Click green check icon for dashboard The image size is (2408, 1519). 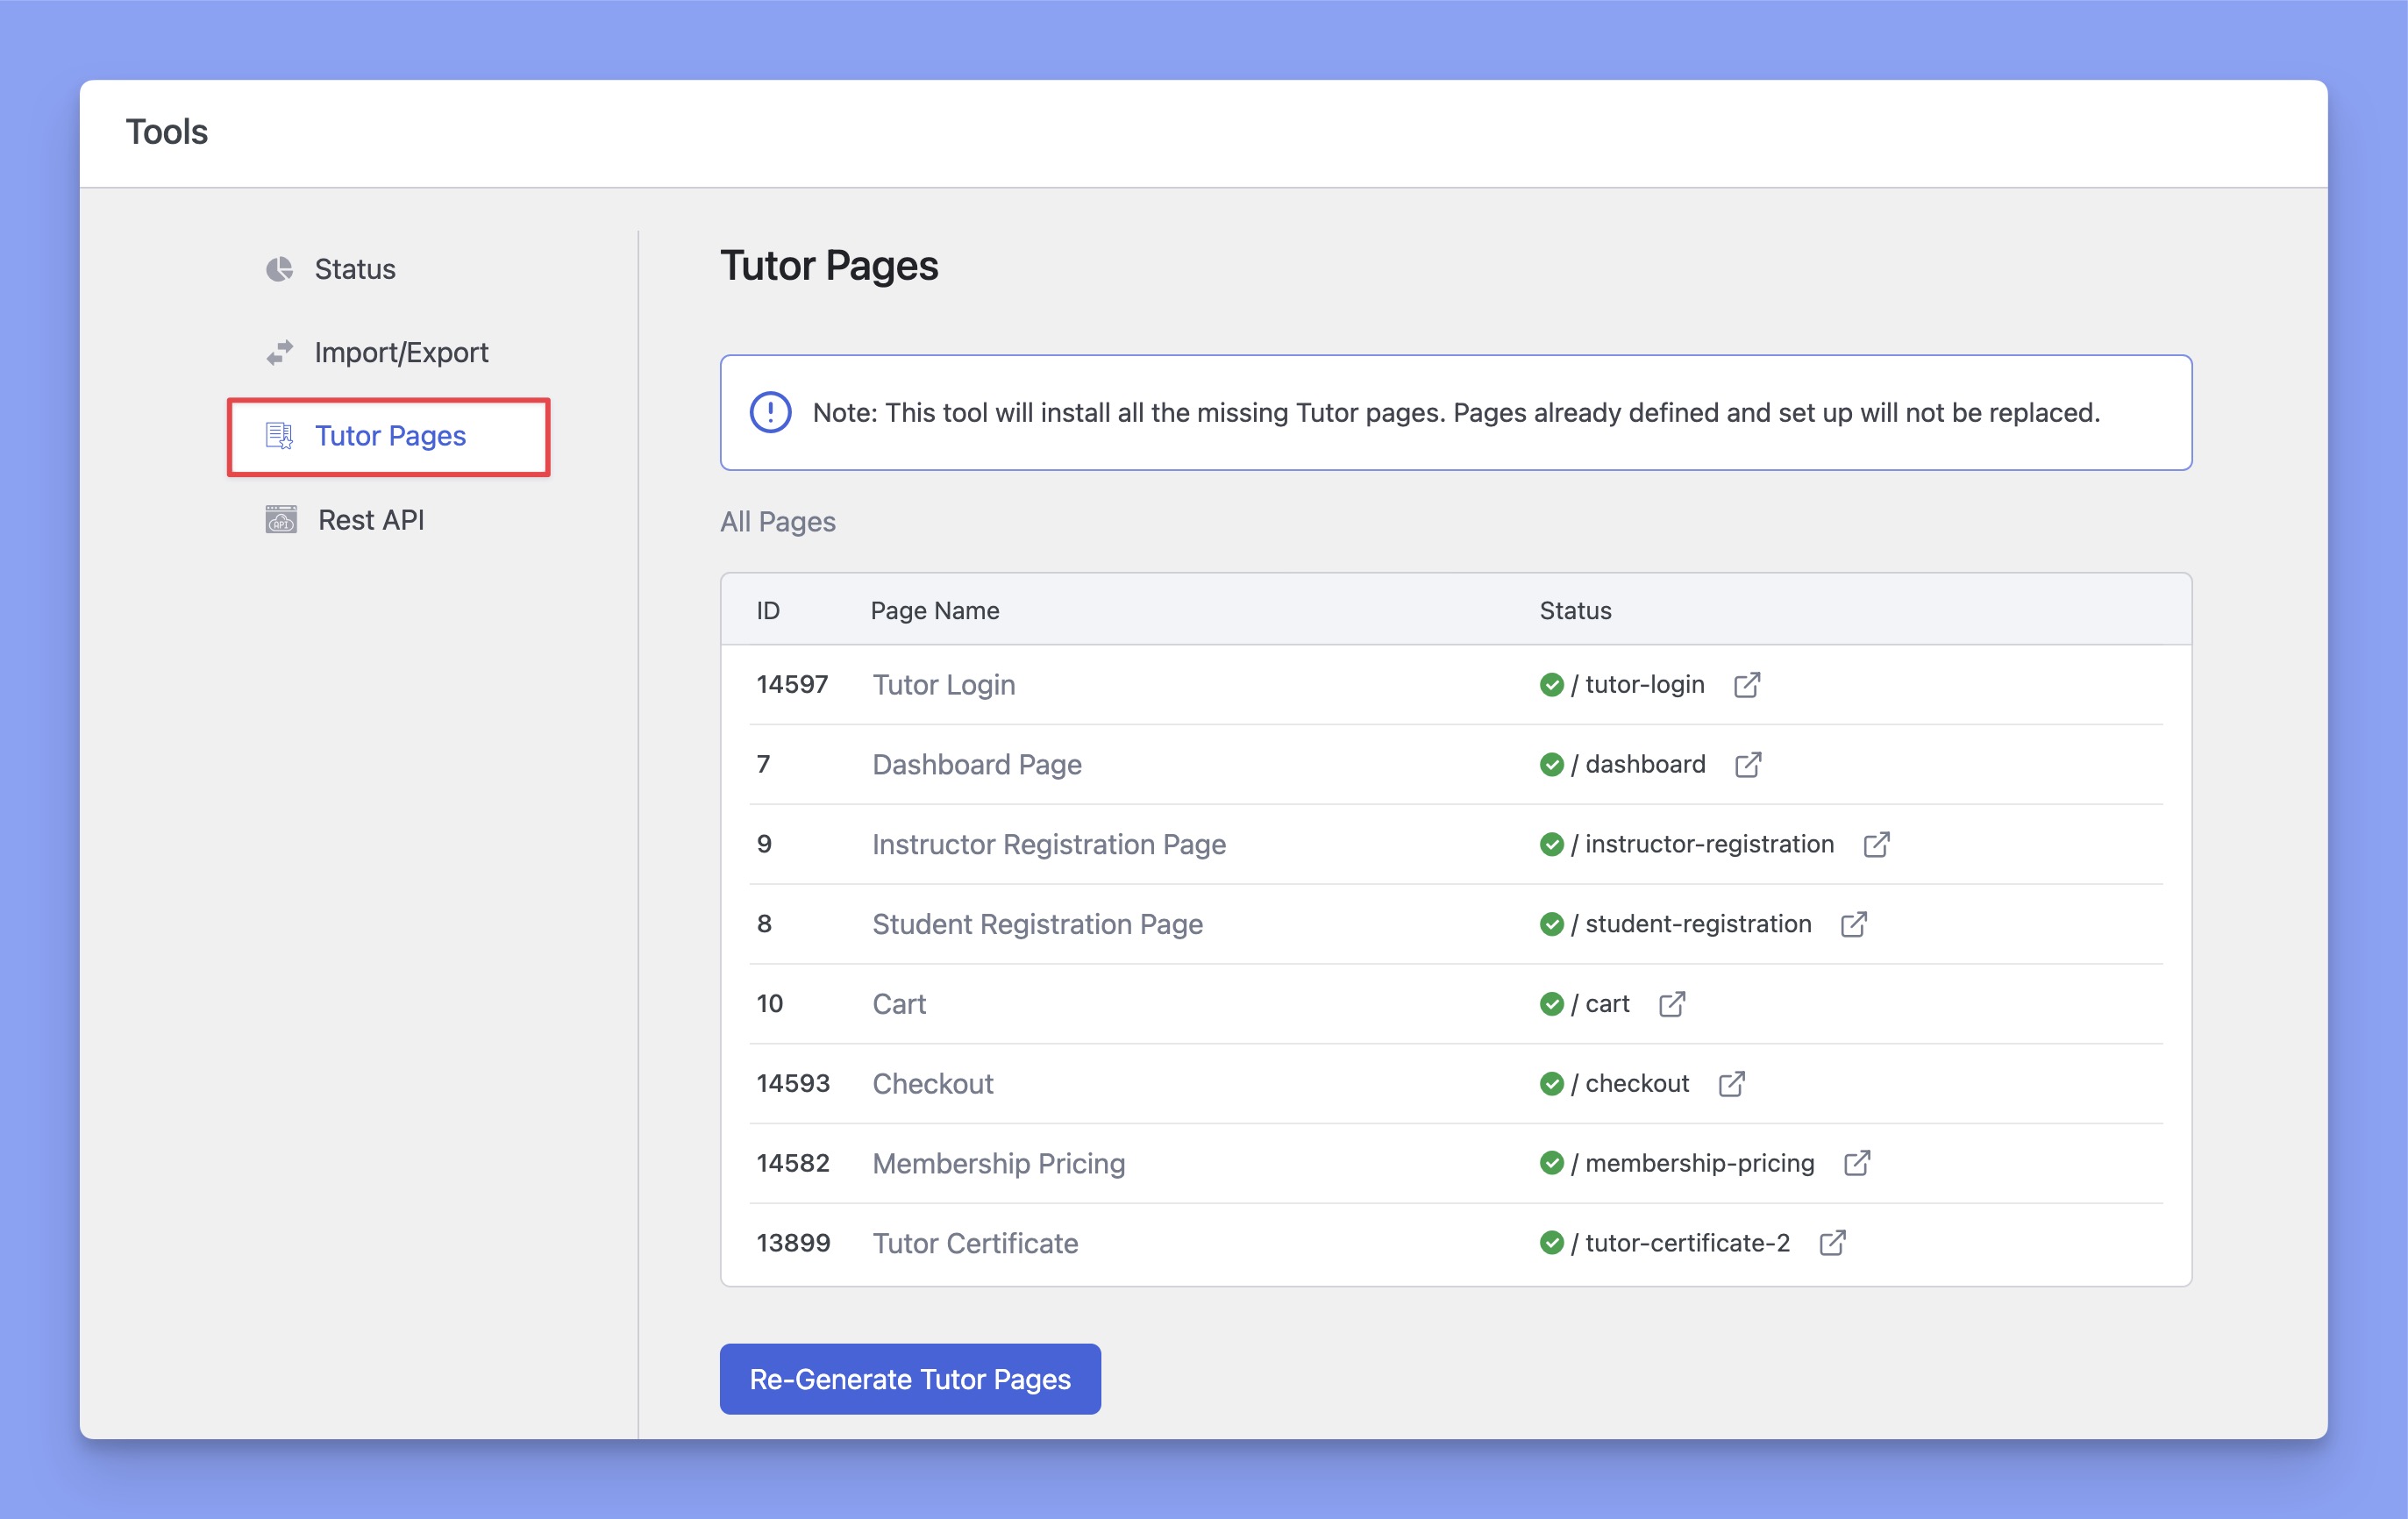pos(1551,764)
